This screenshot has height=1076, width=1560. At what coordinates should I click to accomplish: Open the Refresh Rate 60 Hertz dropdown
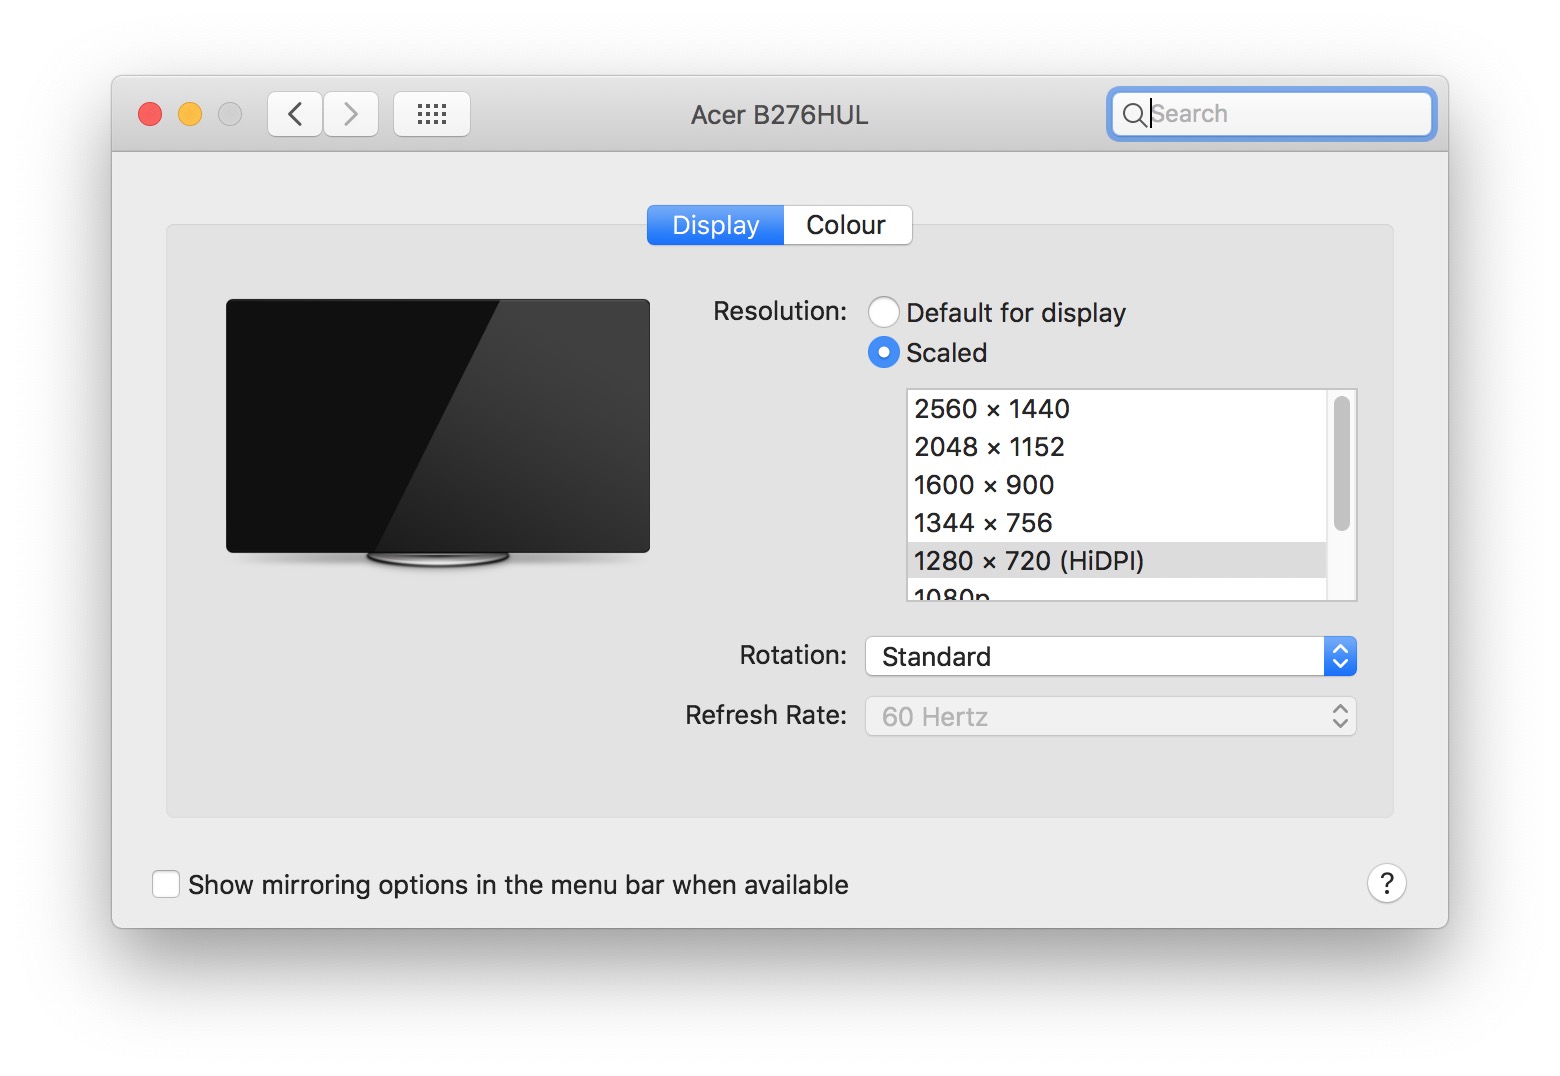point(1111,716)
